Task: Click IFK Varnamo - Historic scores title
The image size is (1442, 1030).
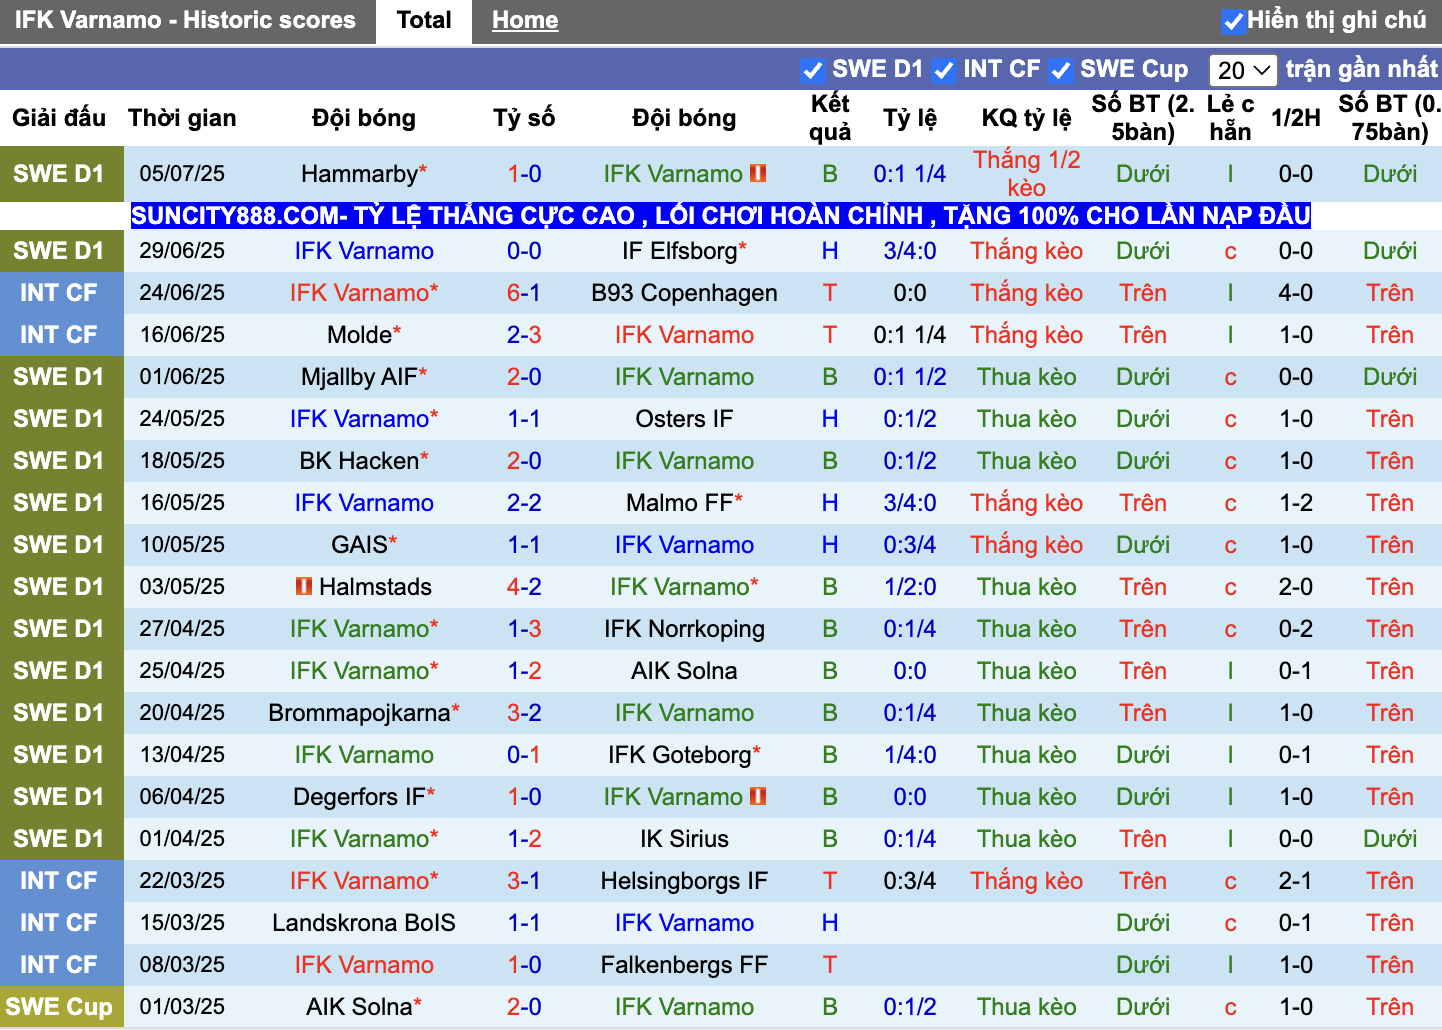Action: tap(185, 20)
